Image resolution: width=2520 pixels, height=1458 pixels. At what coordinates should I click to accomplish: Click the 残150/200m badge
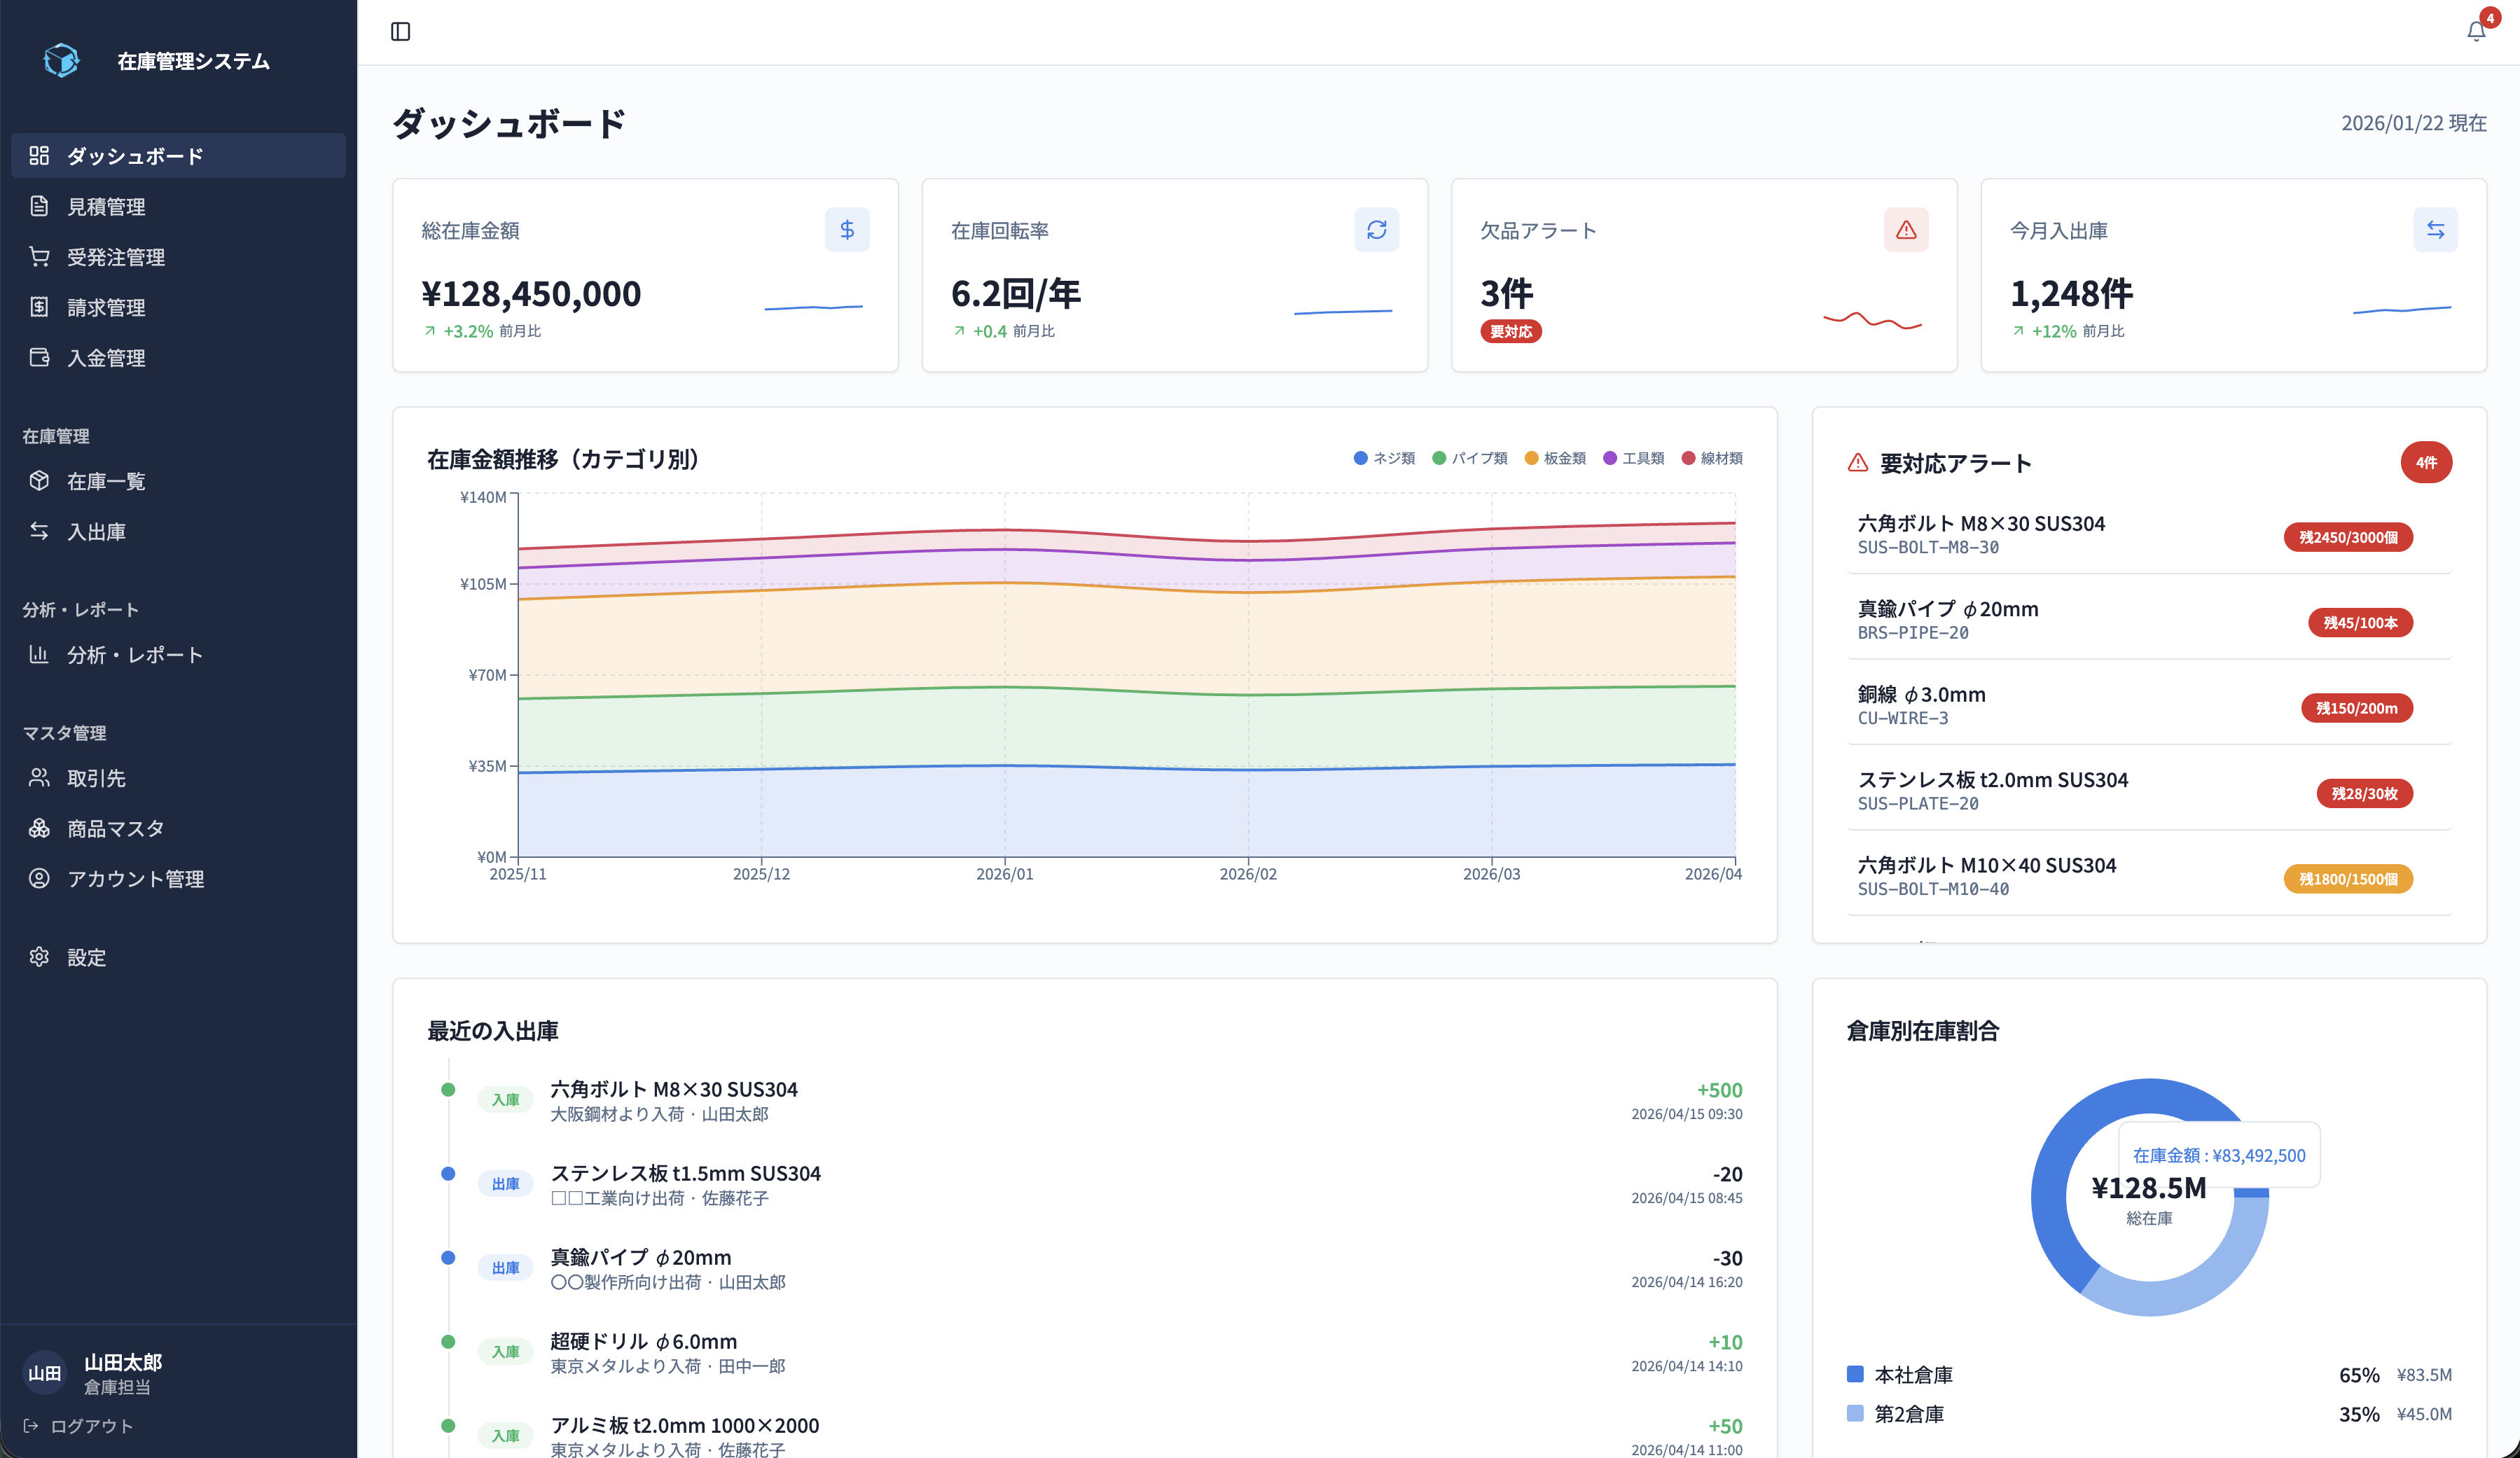[2357, 708]
